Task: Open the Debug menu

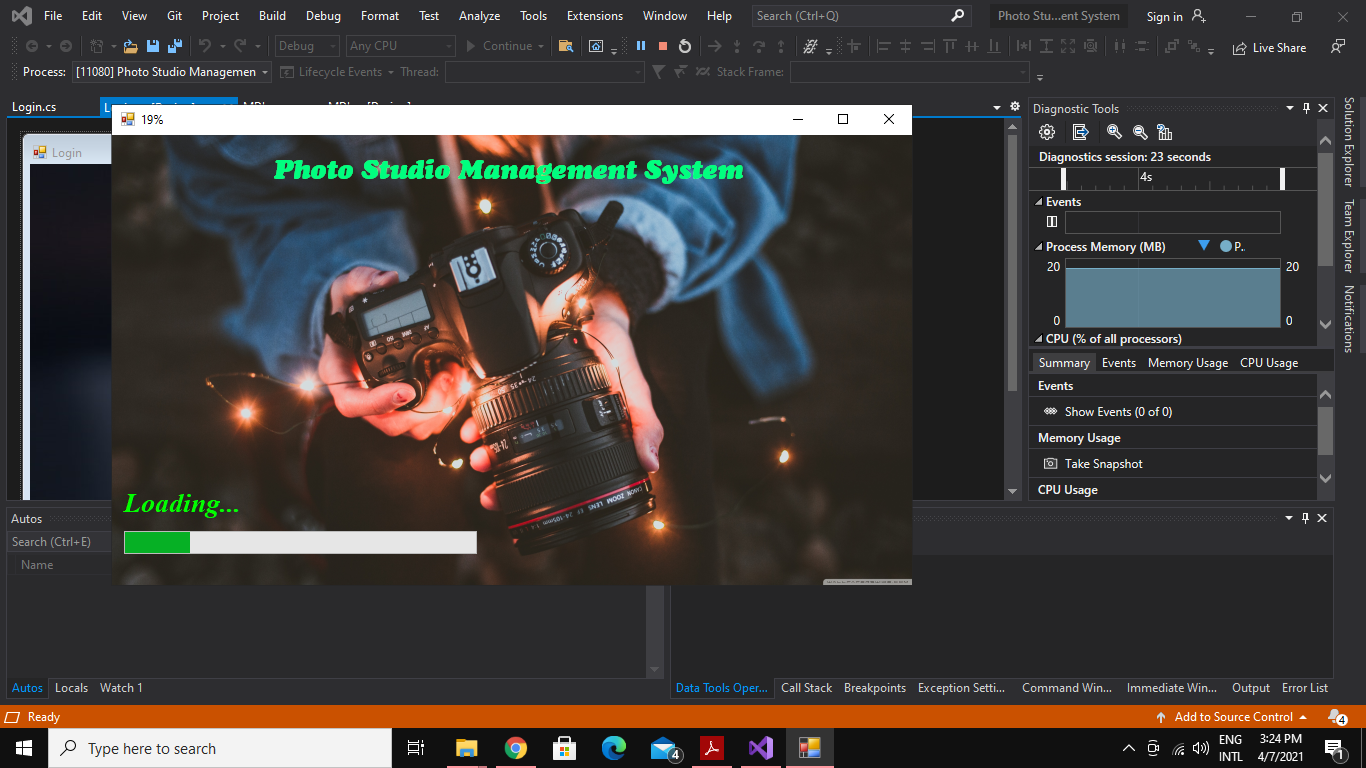Action: (x=323, y=15)
